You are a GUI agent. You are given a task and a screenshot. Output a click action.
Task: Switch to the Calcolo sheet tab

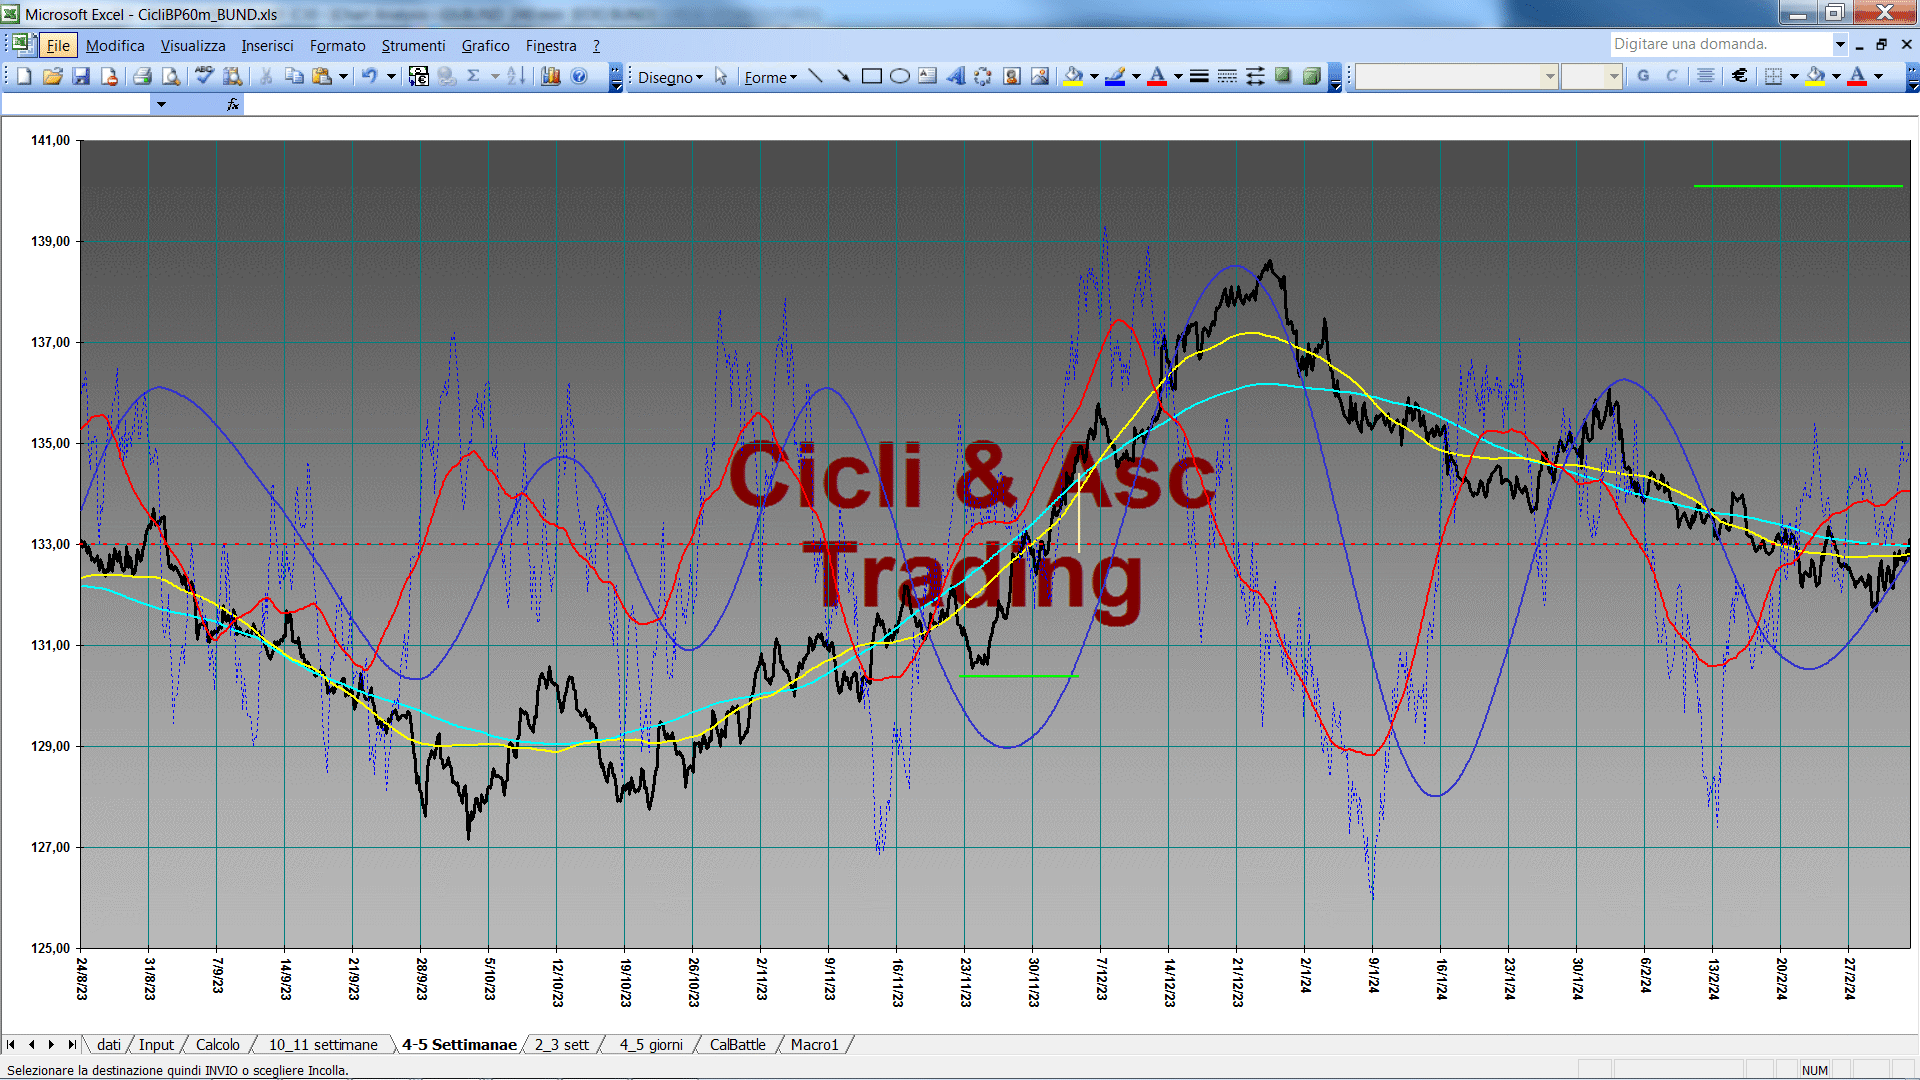pos(217,1044)
